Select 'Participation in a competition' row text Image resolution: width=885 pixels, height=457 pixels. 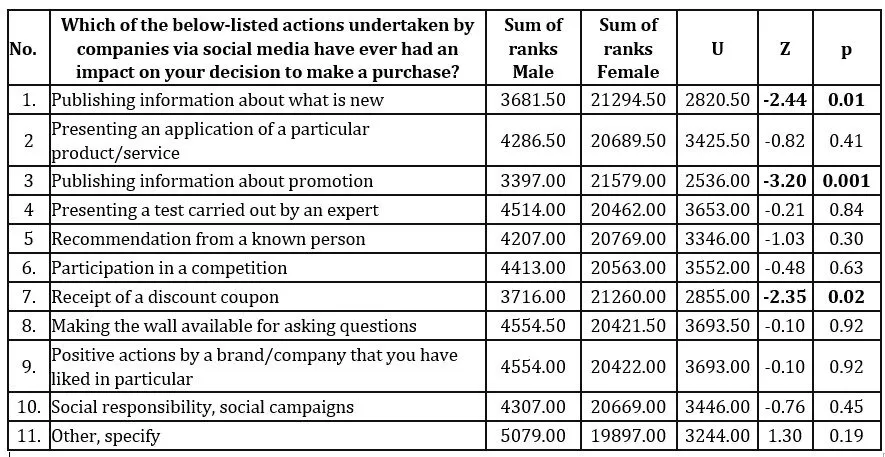click(169, 268)
